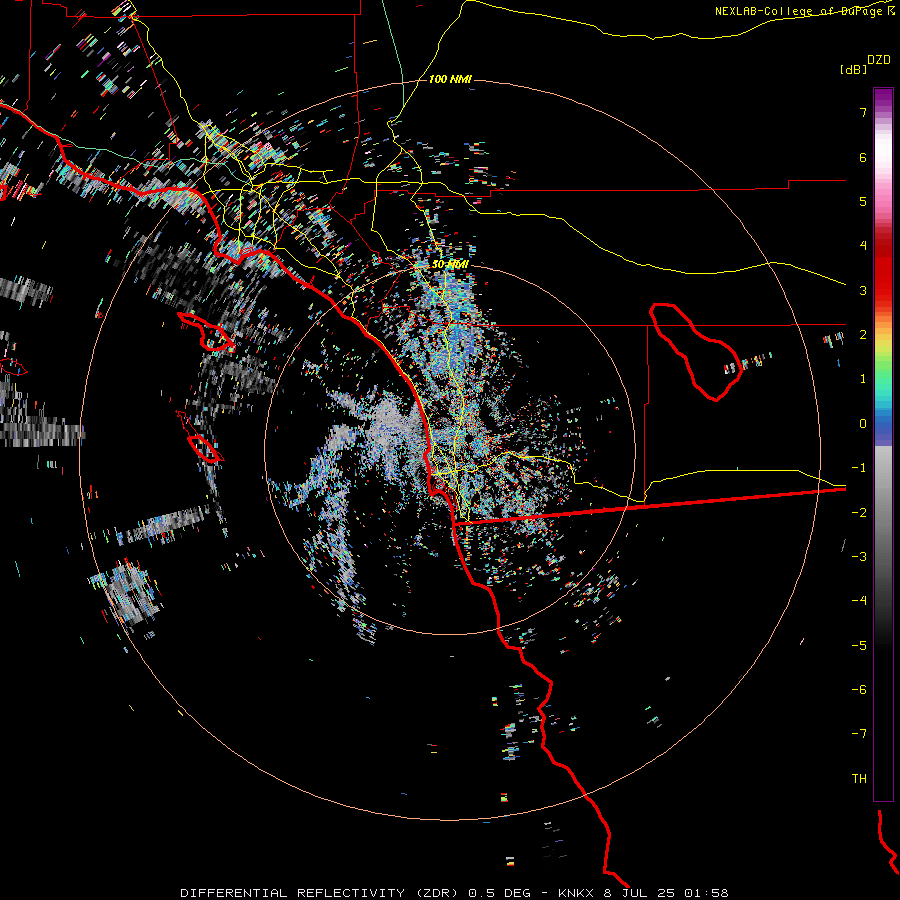Click the -1 dB label on the scale
The width and height of the screenshot is (900, 900).
click(859, 468)
